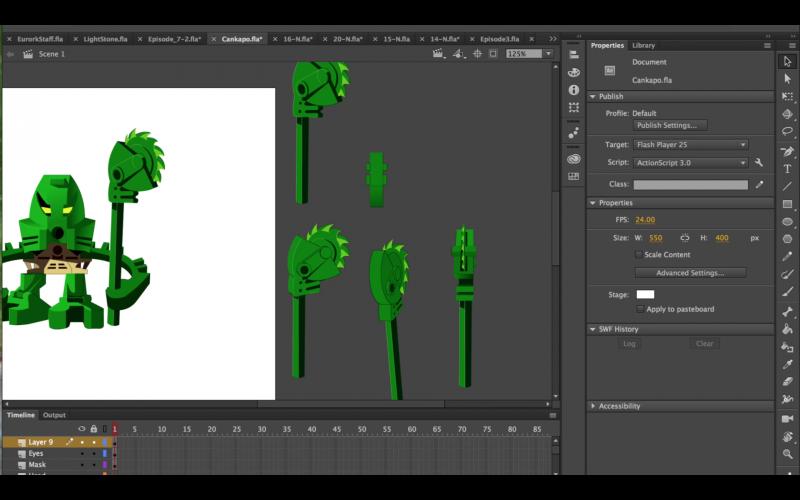Select the Selection tool (black arrow outline)
This screenshot has width=800, height=500.
[x=787, y=61]
